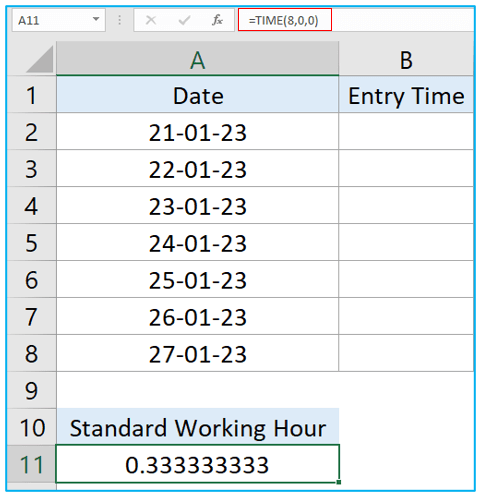This screenshot has width=482, height=499.
Task: Select row 8 header
Action: pos(32,353)
